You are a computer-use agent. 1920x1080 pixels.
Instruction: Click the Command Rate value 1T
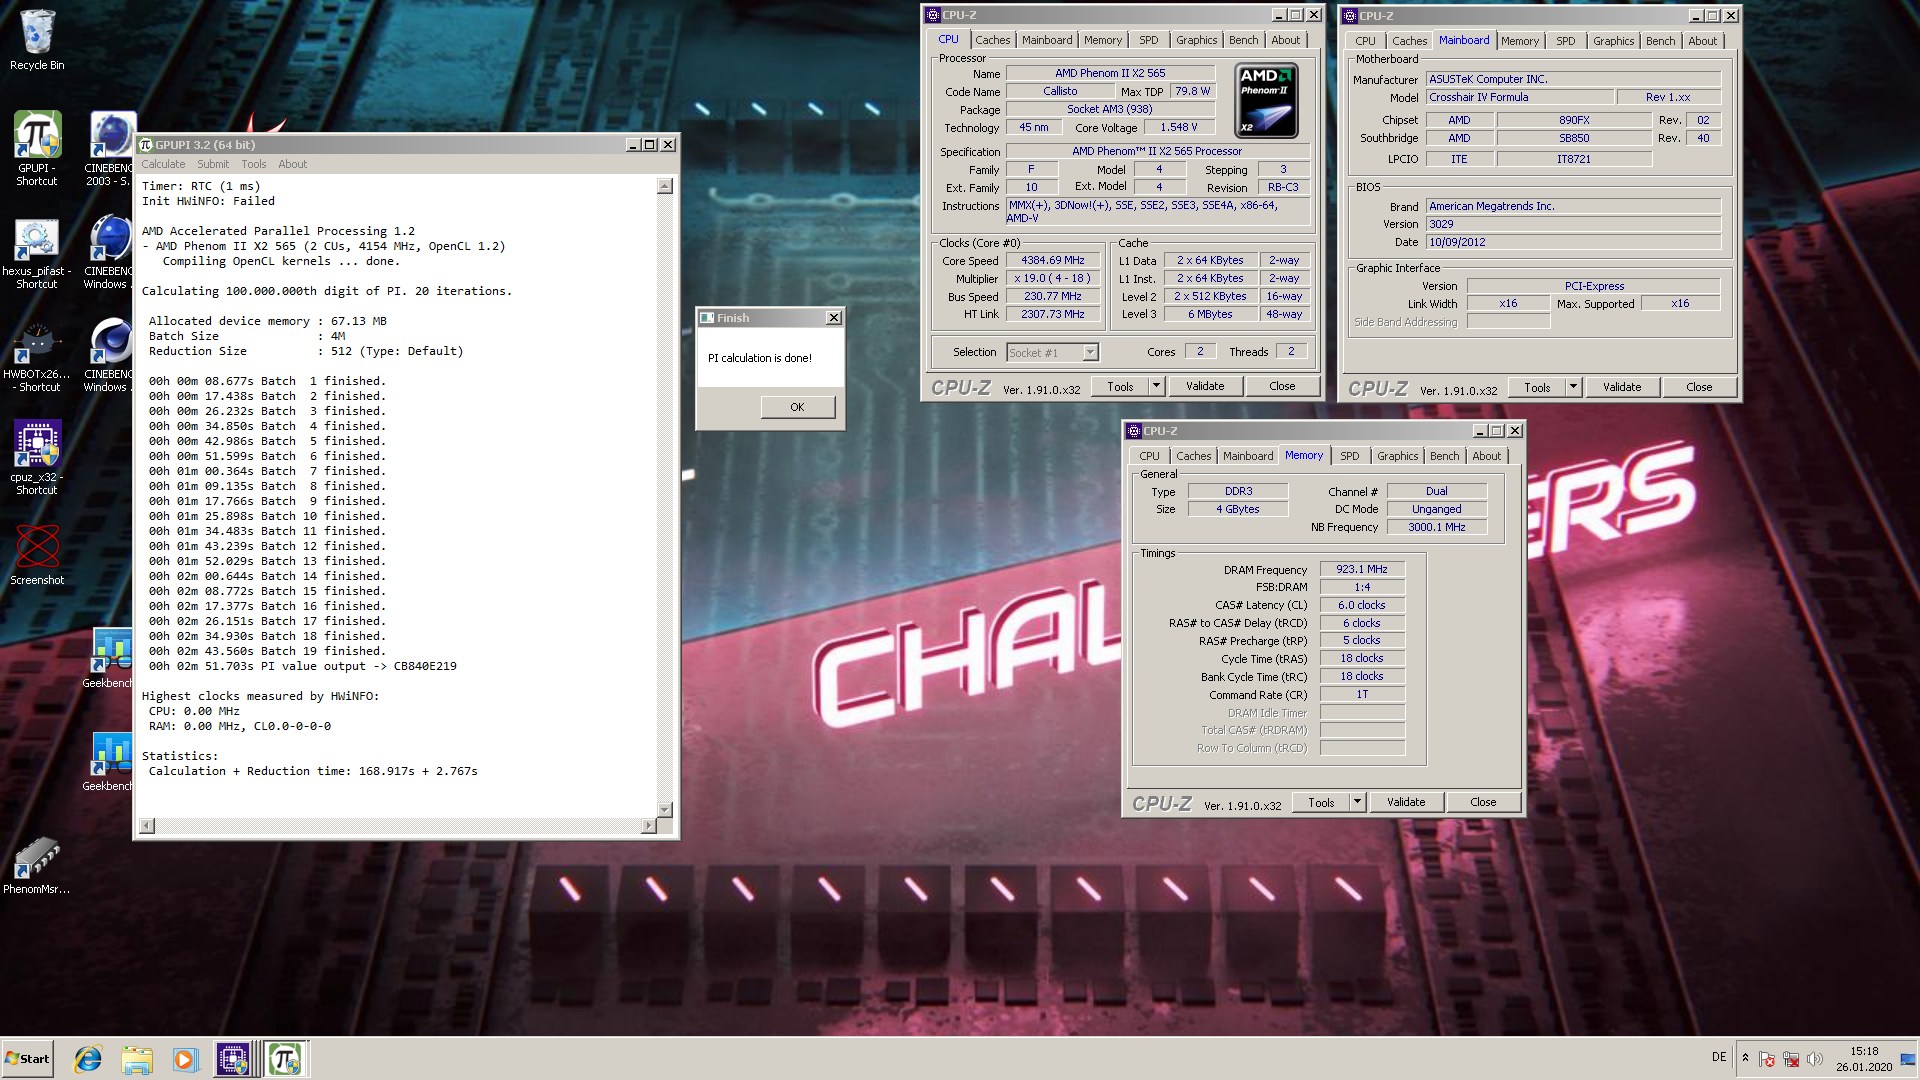click(1362, 694)
